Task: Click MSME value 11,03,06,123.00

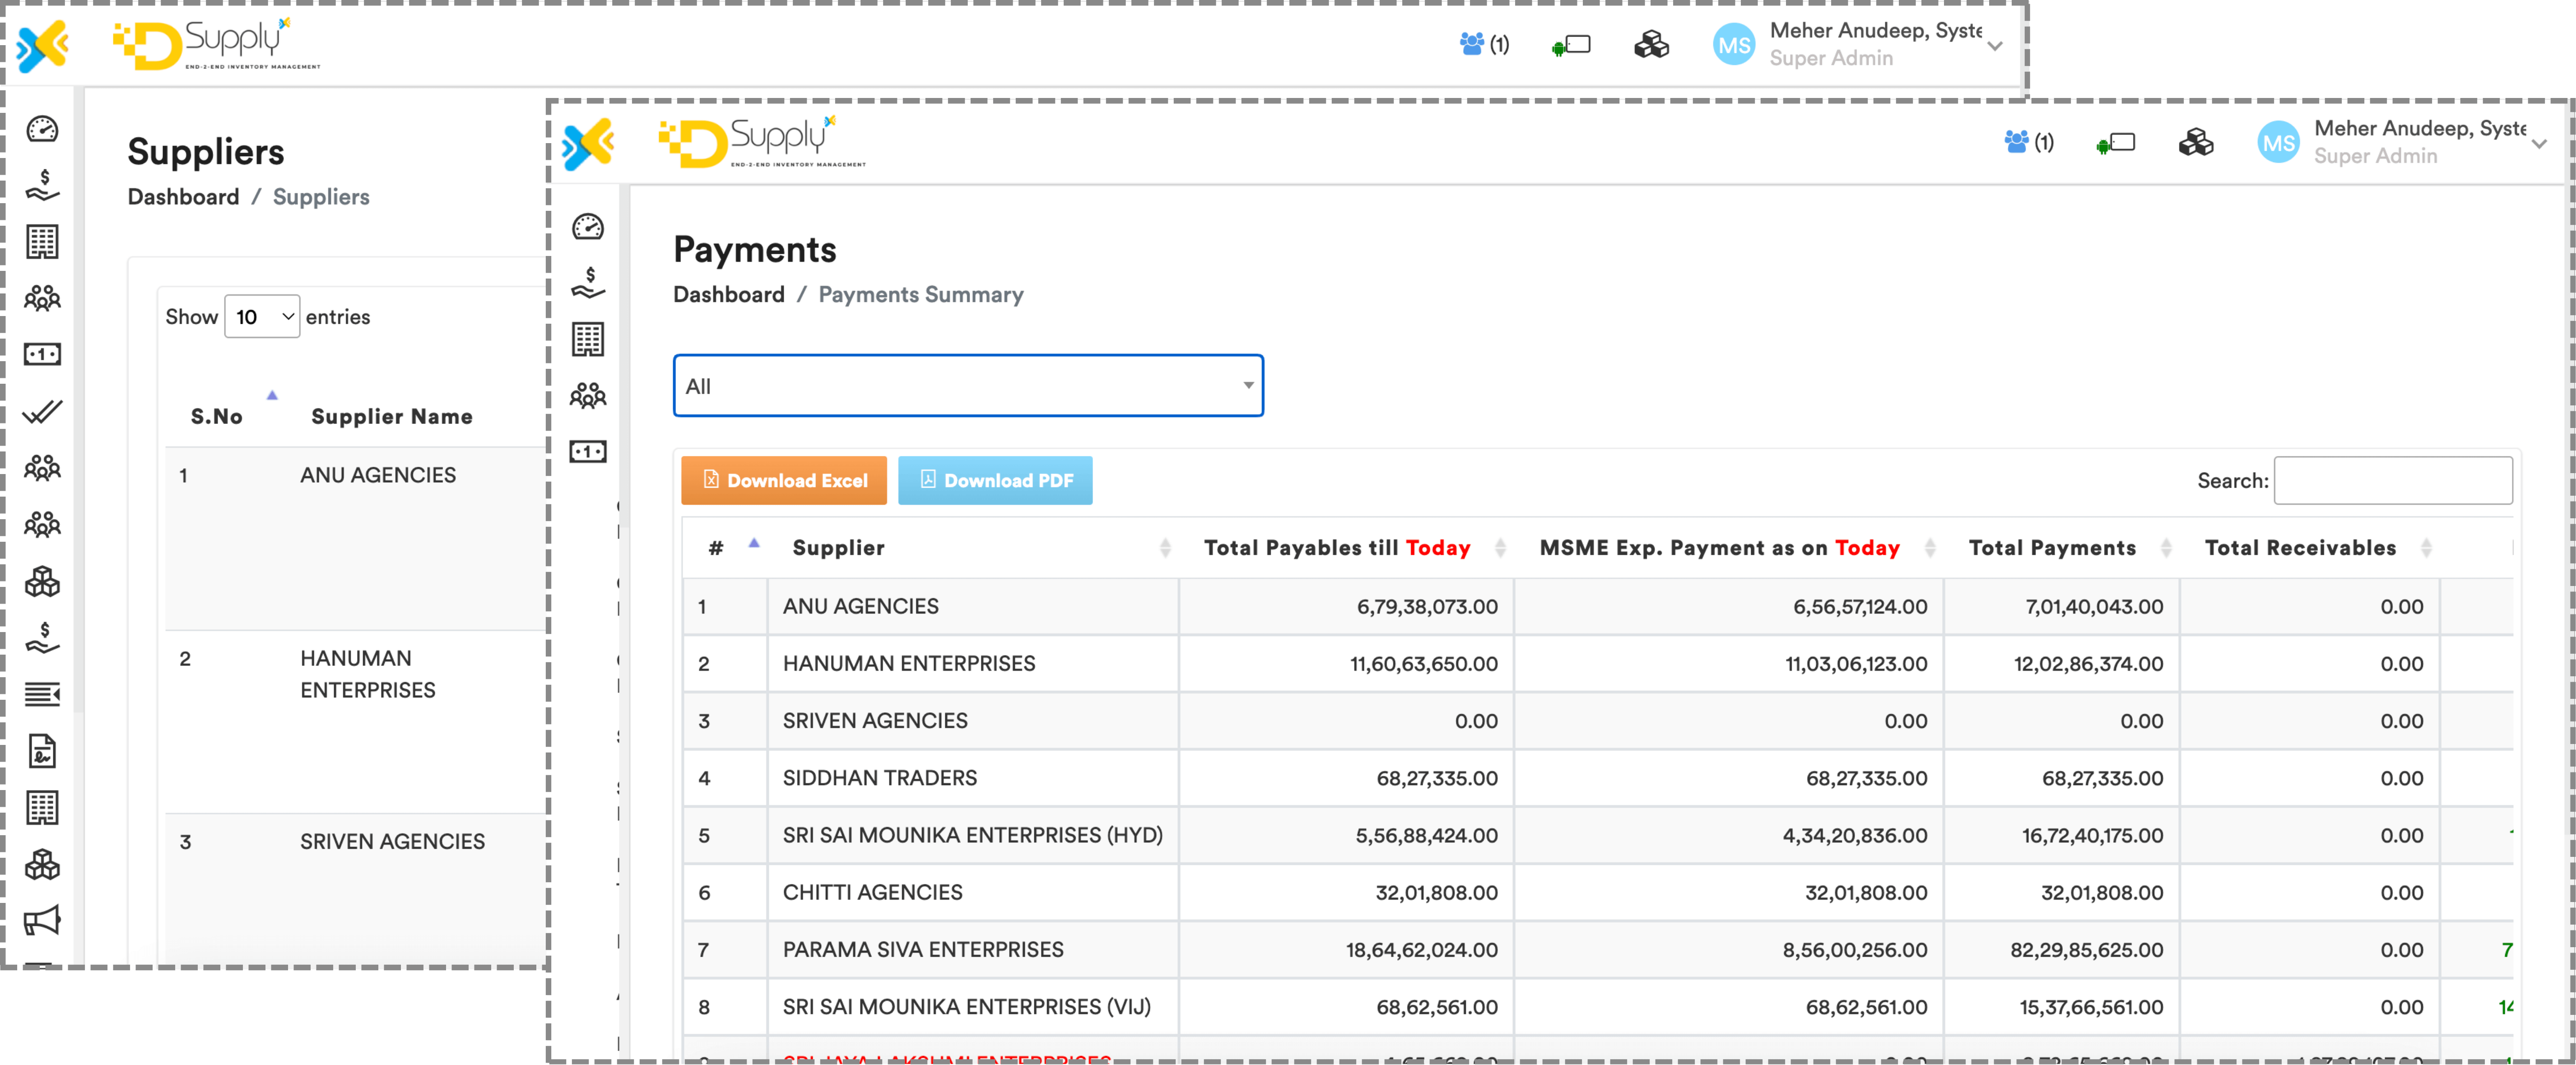Action: point(1856,663)
